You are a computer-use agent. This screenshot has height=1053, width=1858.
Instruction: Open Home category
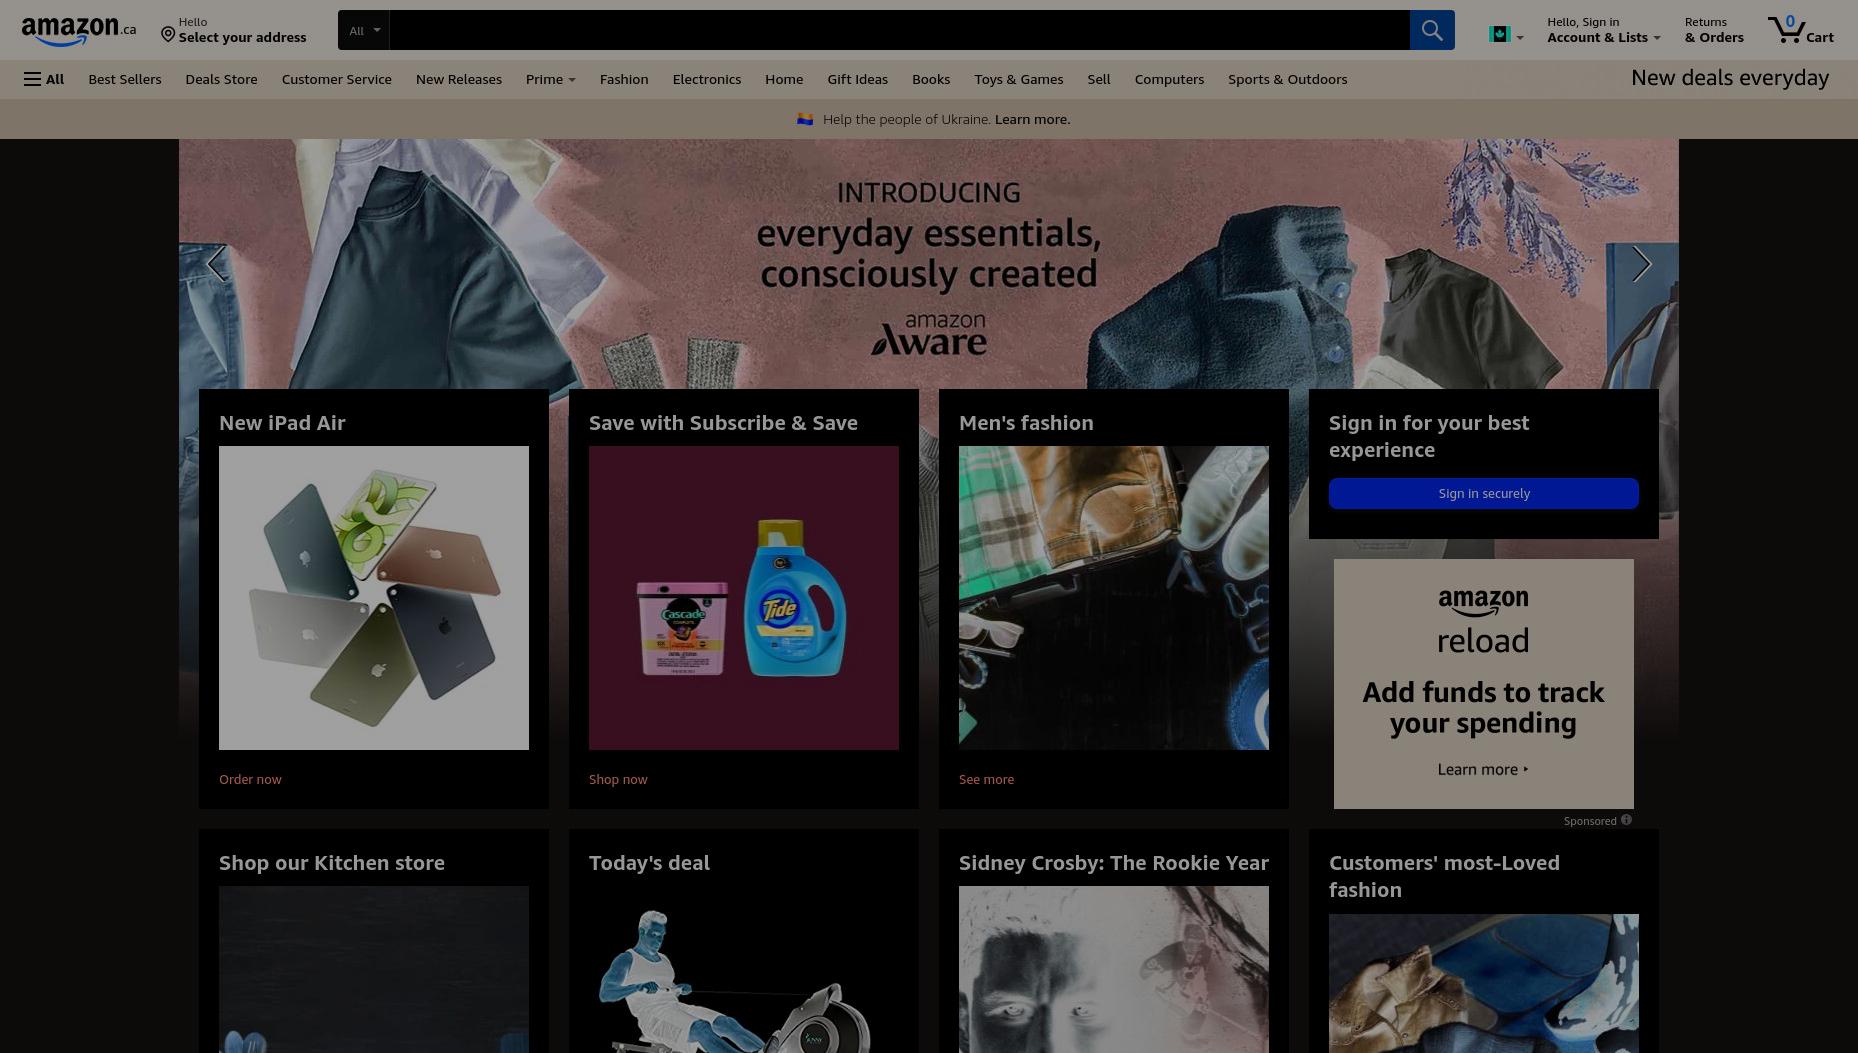(x=784, y=79)
